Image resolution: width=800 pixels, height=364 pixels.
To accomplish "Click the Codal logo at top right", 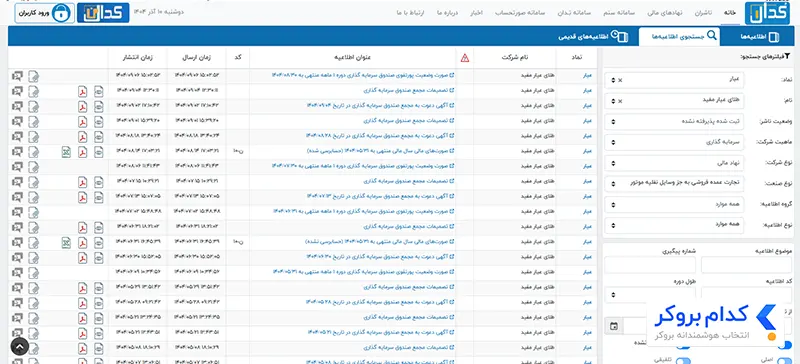I will [767, 13].
